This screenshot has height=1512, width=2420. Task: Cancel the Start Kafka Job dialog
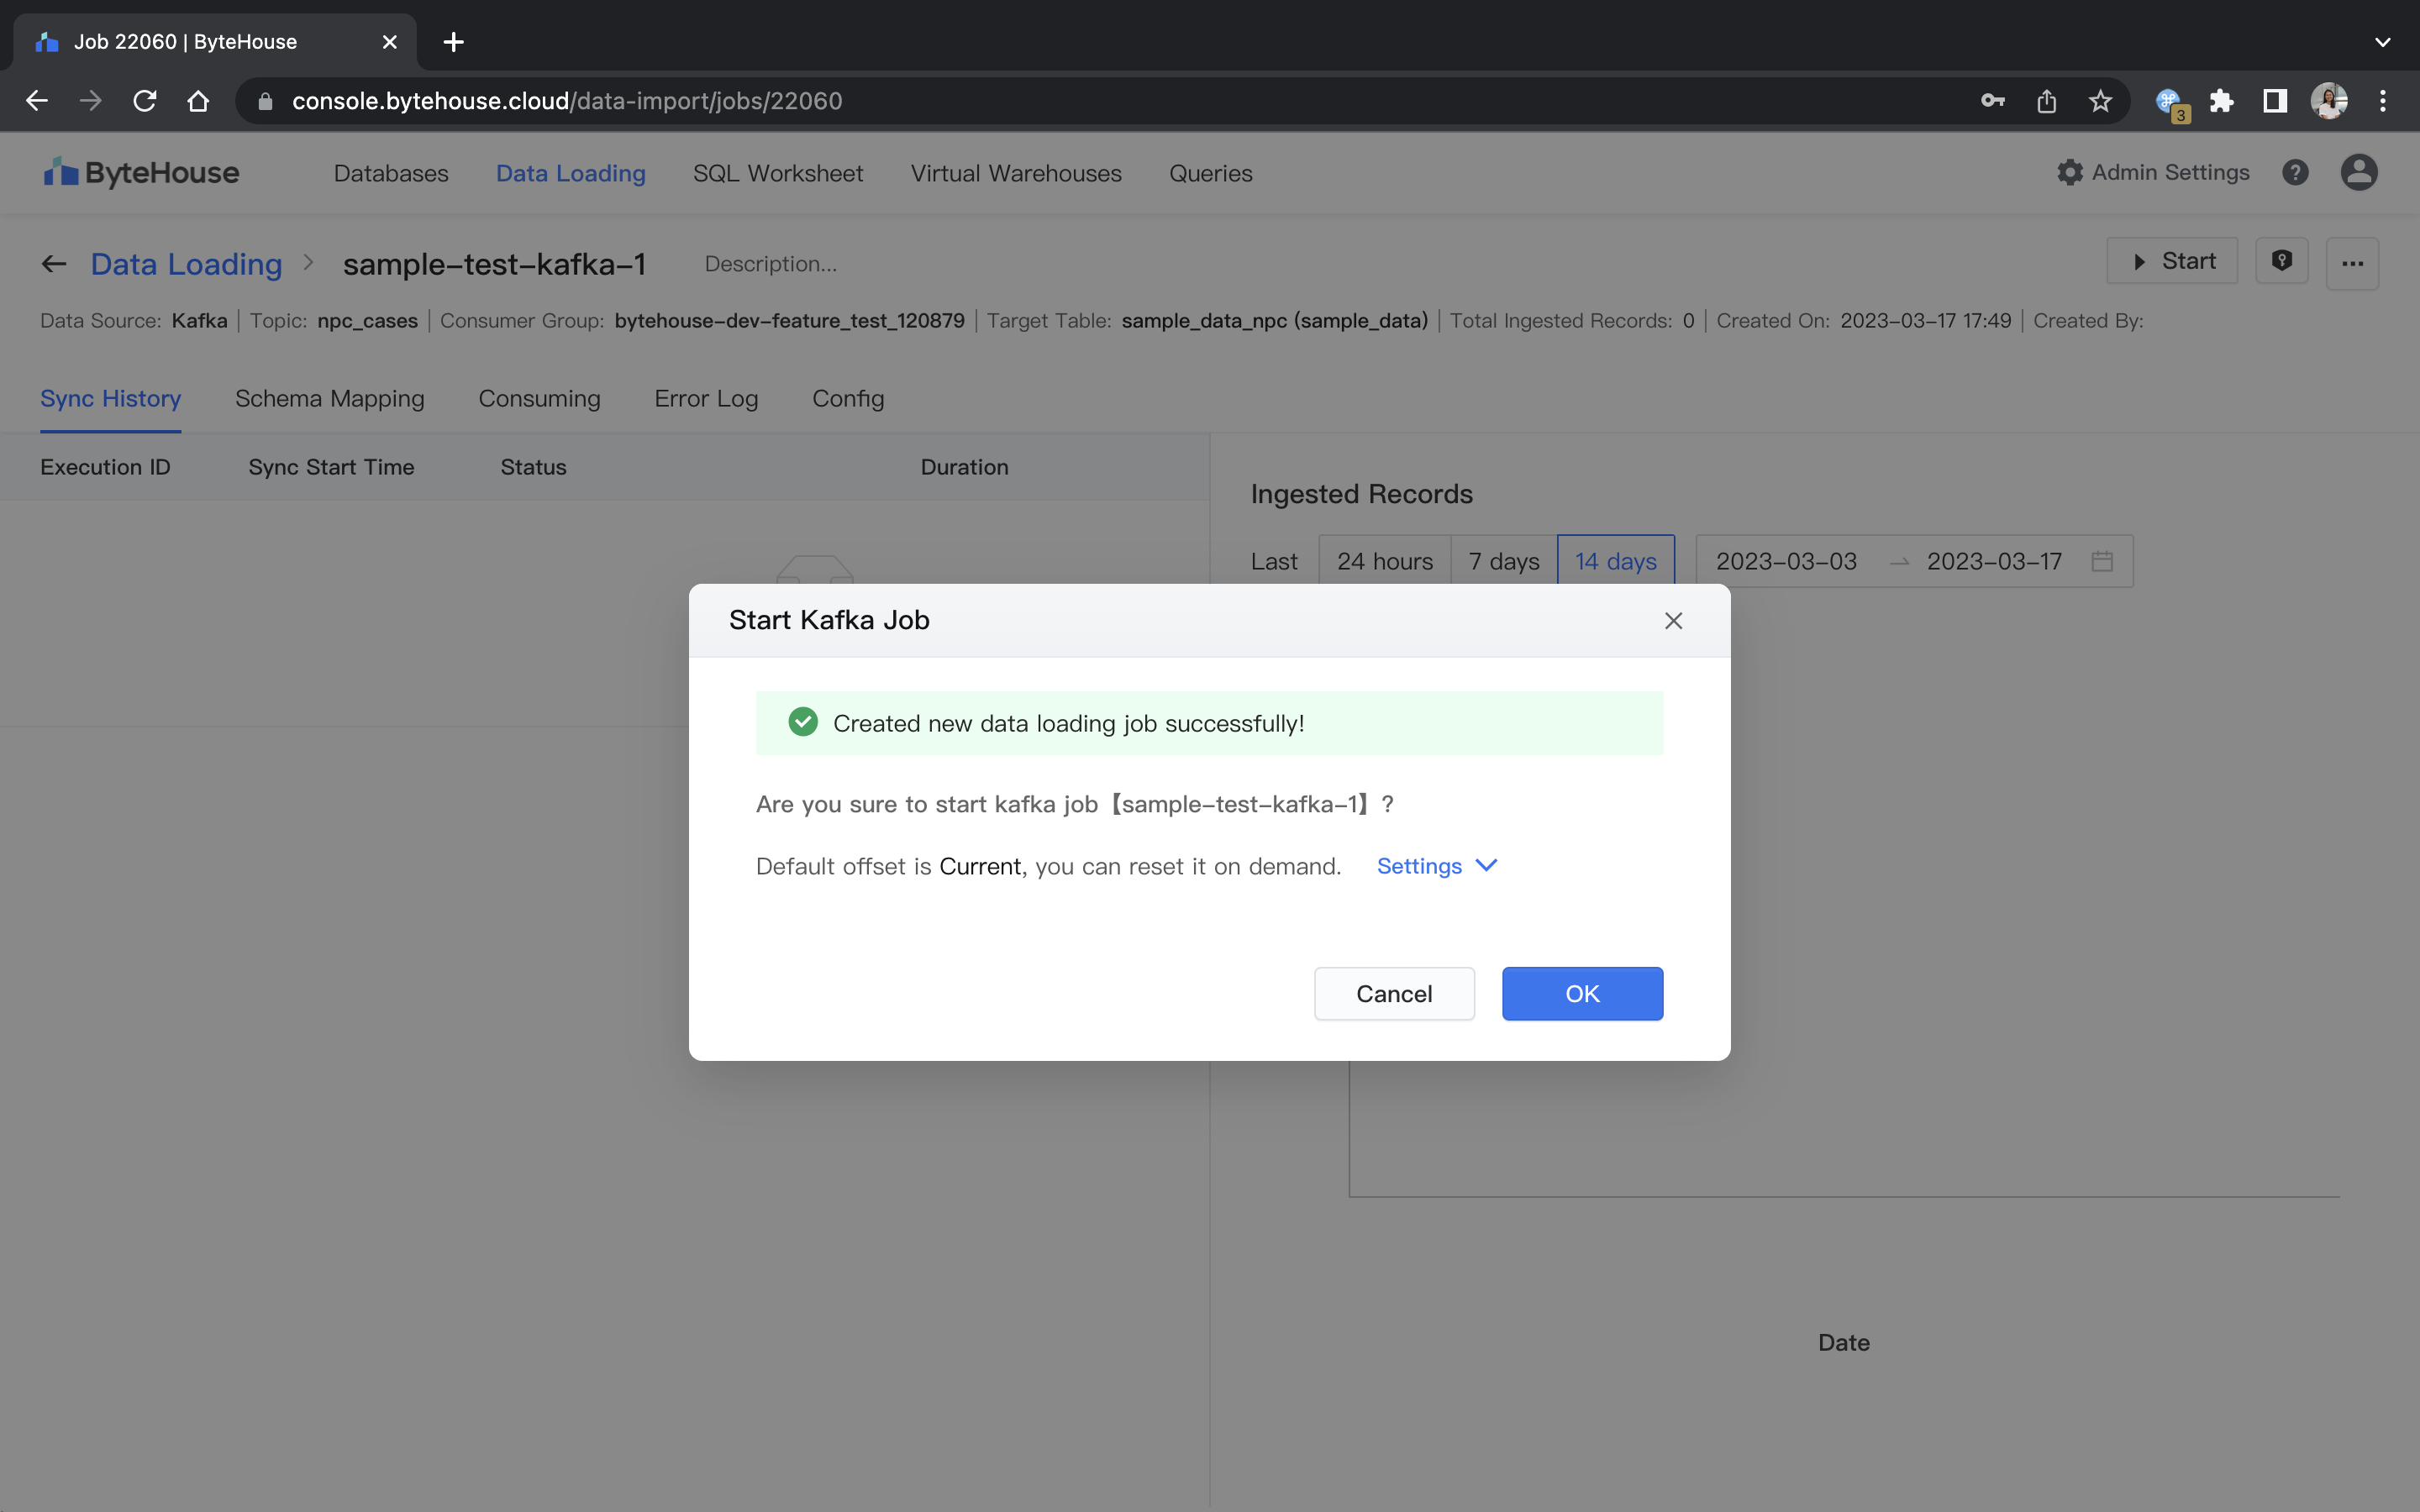(1393, 993)
